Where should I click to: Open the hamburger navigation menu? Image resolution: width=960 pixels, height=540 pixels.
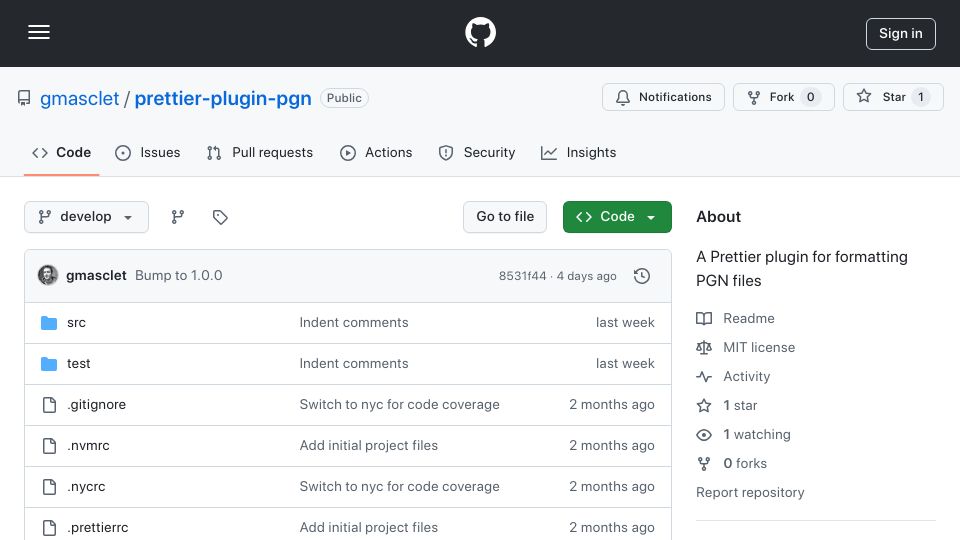point(39,32)
